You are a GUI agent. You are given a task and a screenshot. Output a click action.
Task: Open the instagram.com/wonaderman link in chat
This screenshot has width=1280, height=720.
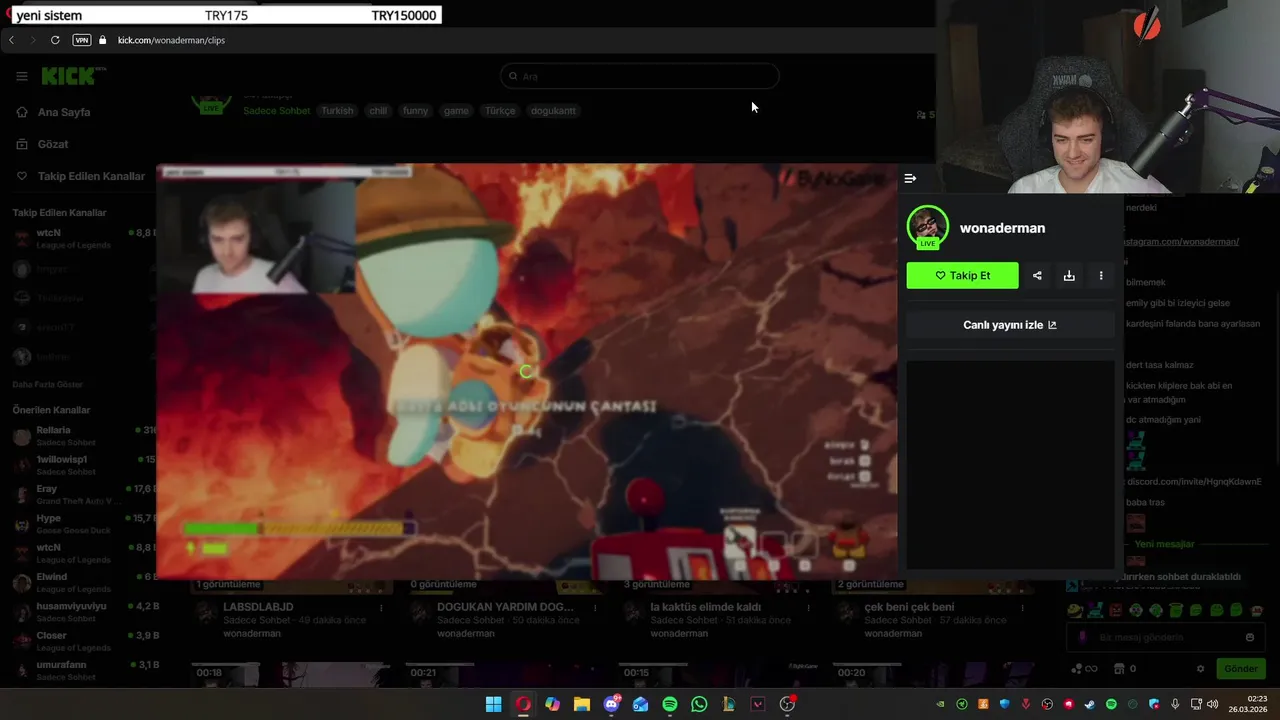point(1183,242)
